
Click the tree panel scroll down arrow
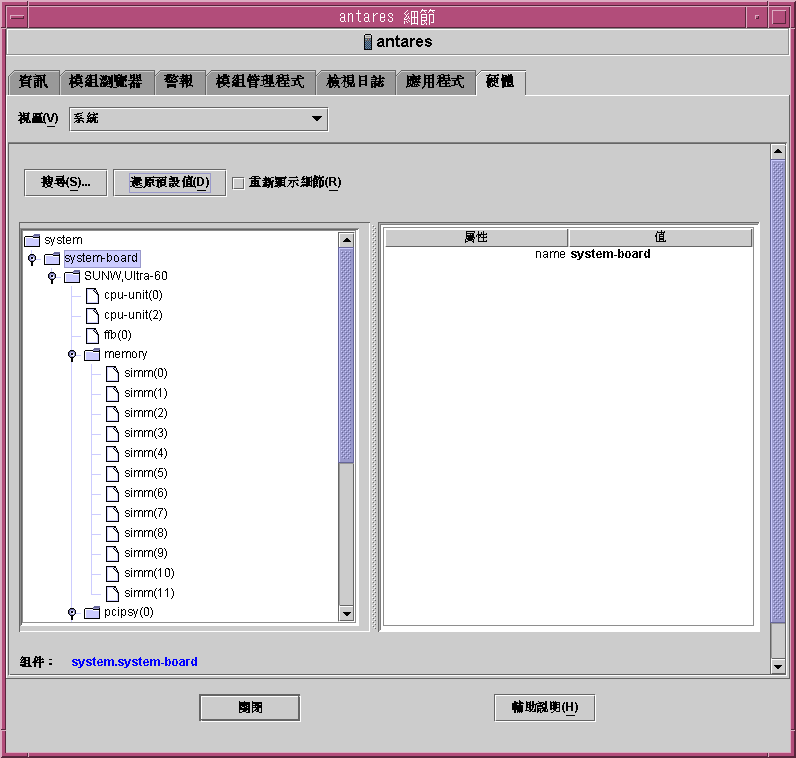click(346, 614)
